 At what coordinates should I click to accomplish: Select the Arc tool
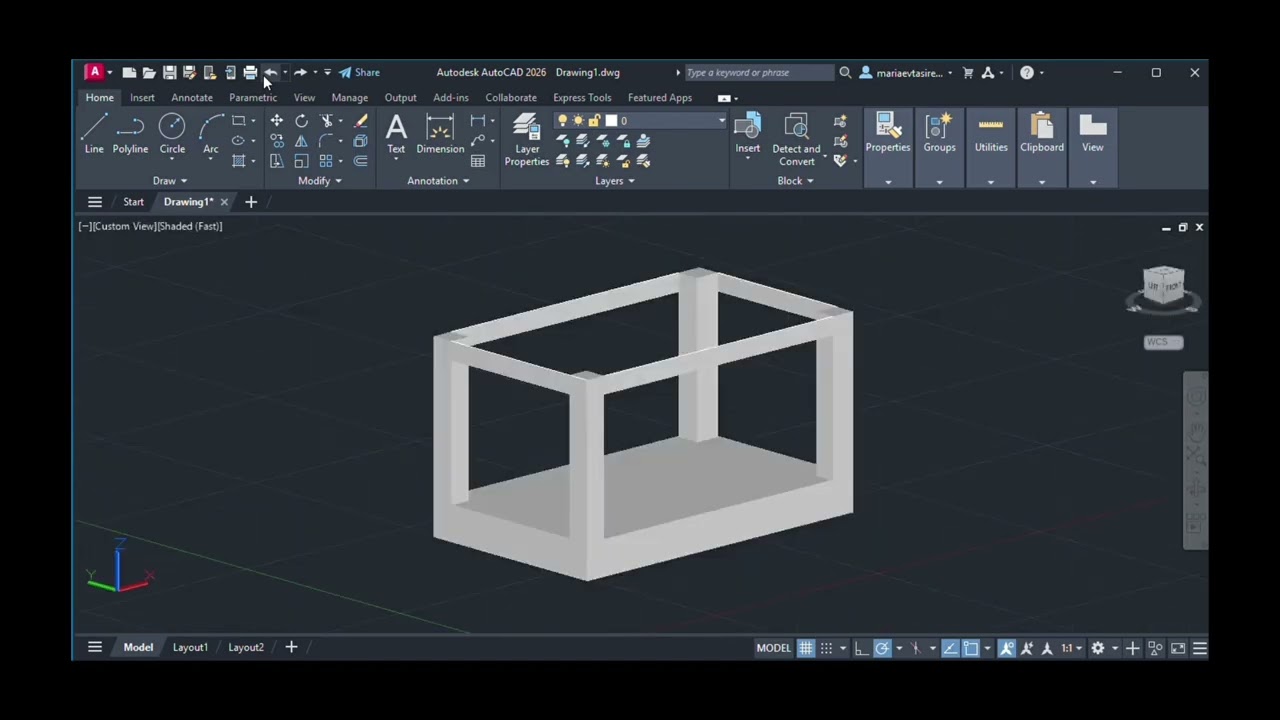click(211, 133)
